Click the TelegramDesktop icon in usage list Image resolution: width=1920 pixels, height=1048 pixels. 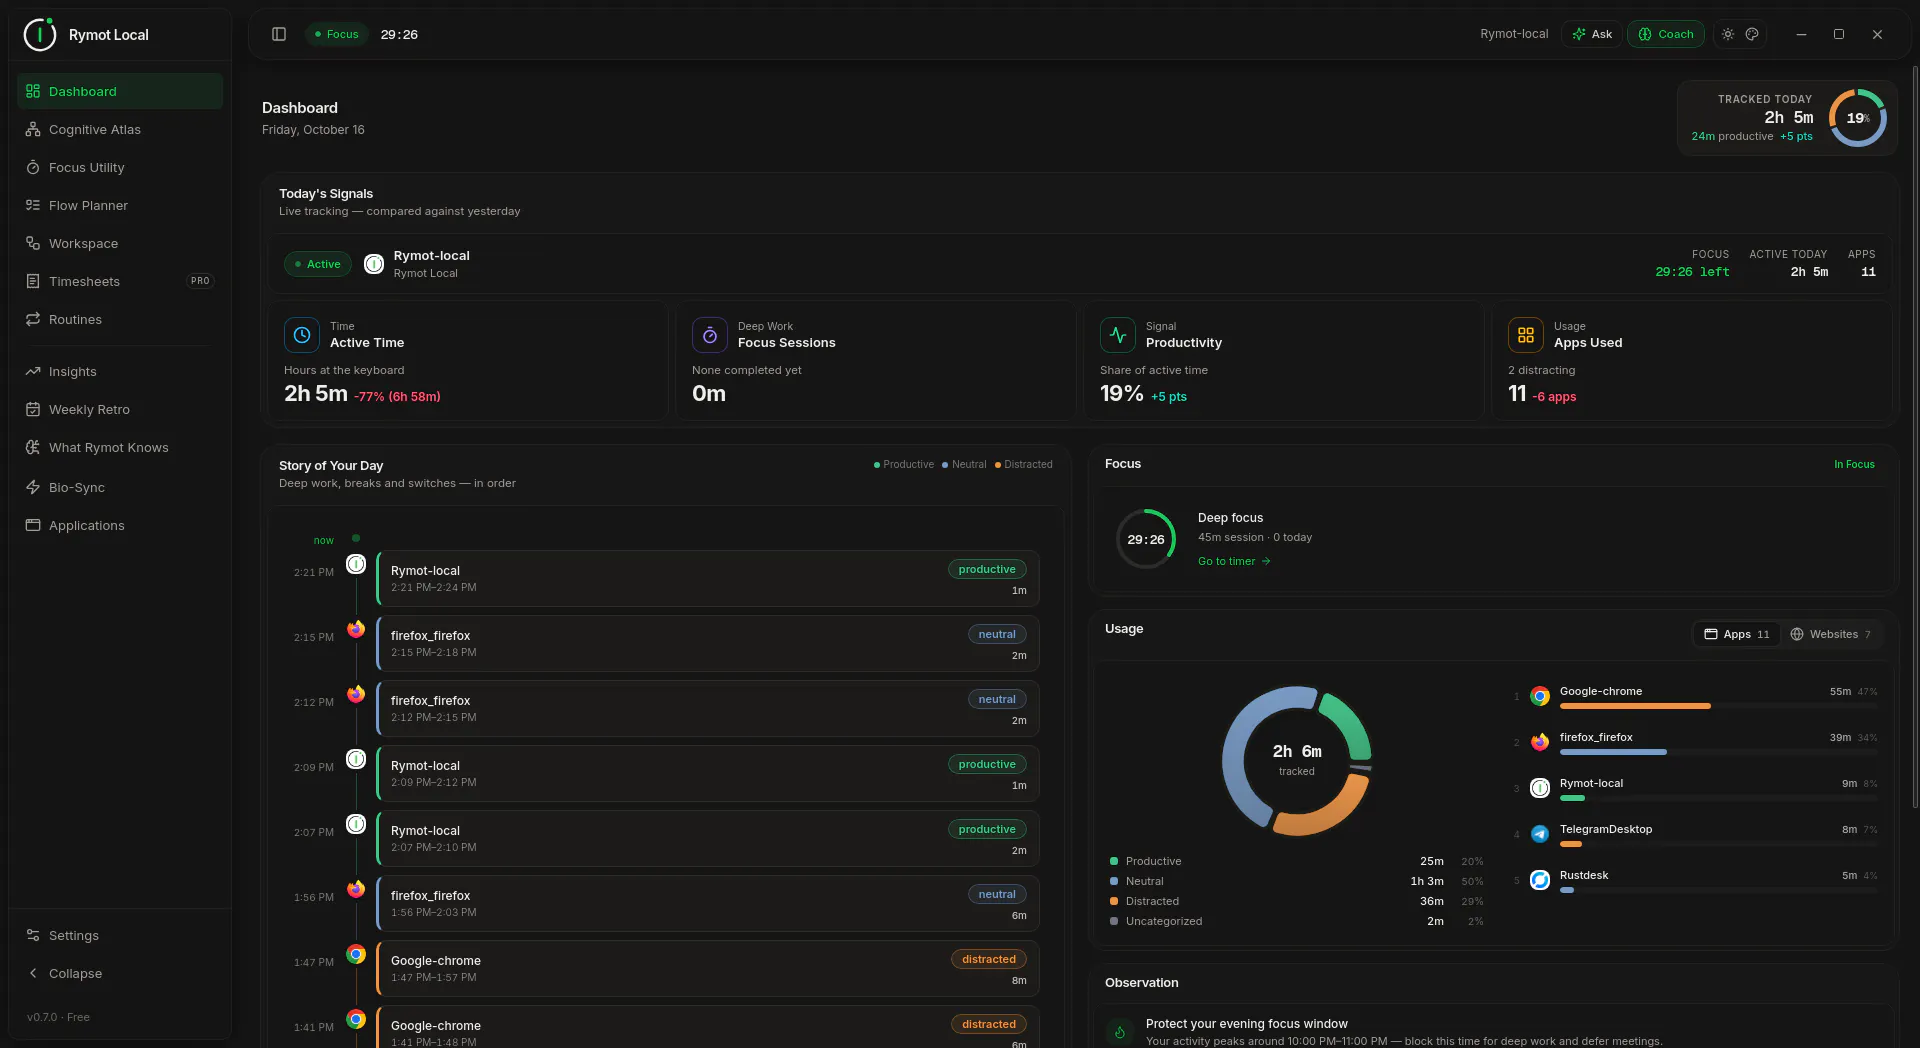click(1540, 834)
